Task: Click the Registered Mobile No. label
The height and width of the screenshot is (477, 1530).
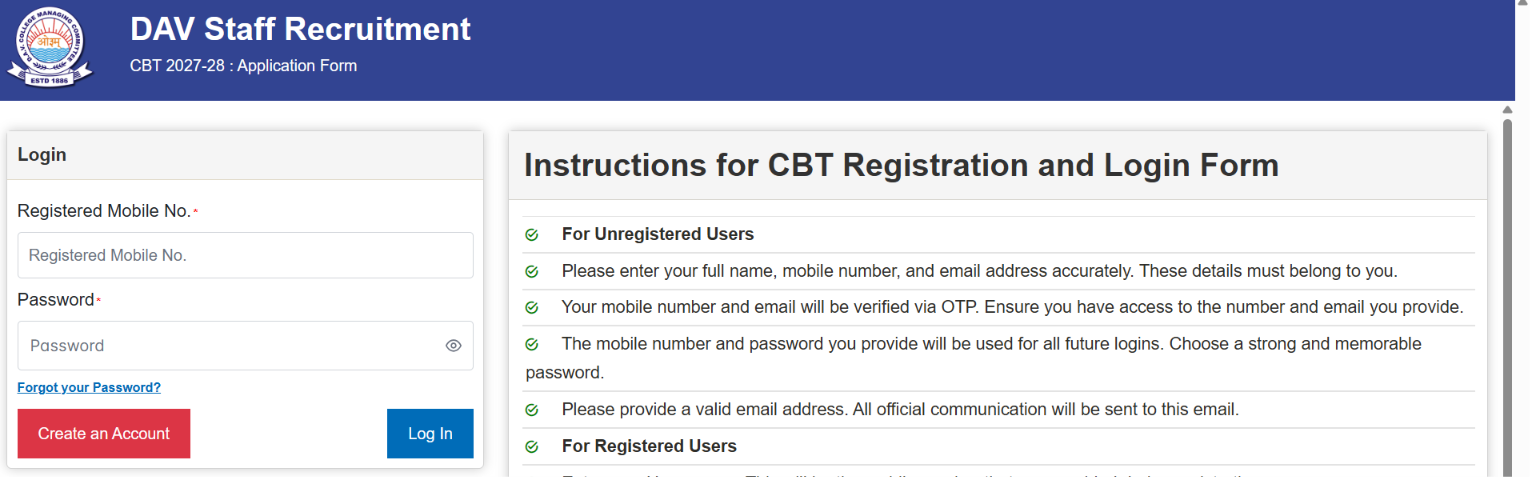Action: 104,211
